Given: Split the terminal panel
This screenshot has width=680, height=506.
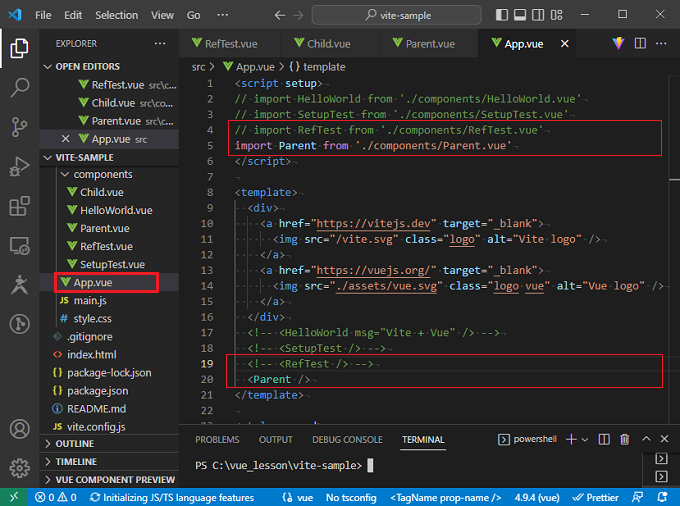Looking at the screenshot, I should pos(604,439).
